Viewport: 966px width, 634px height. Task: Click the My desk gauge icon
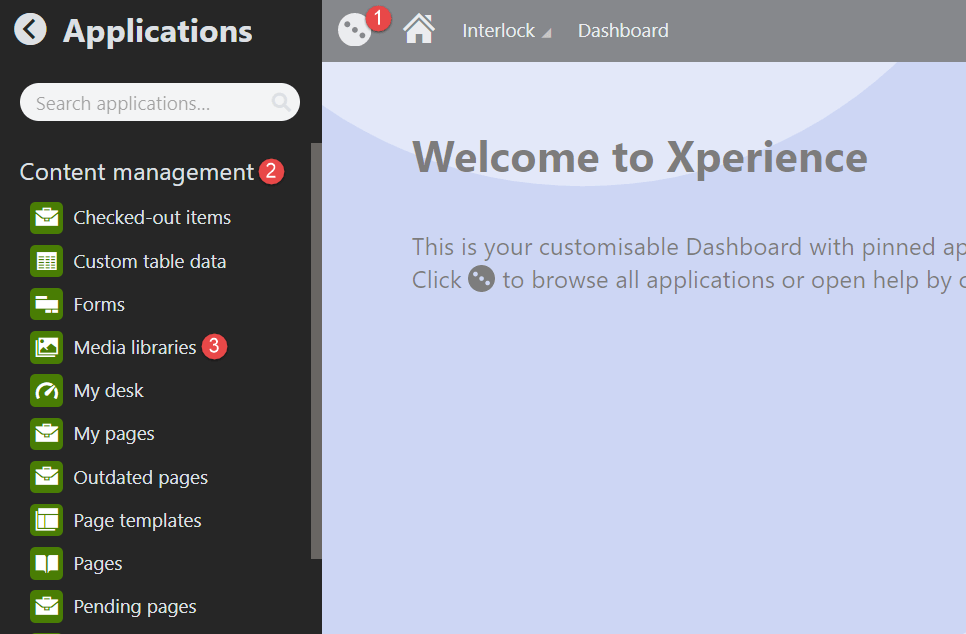pos(47,391)
